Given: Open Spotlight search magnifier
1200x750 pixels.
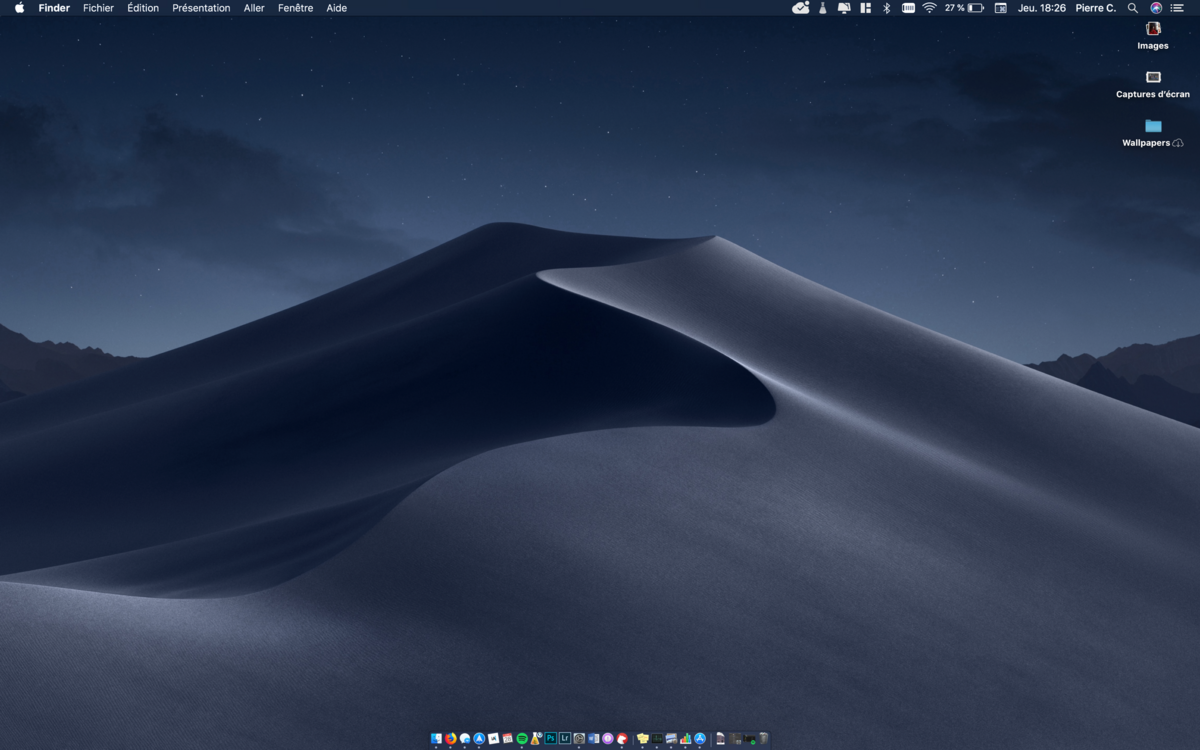Looking at the screenshot, I should [1133, 8].
